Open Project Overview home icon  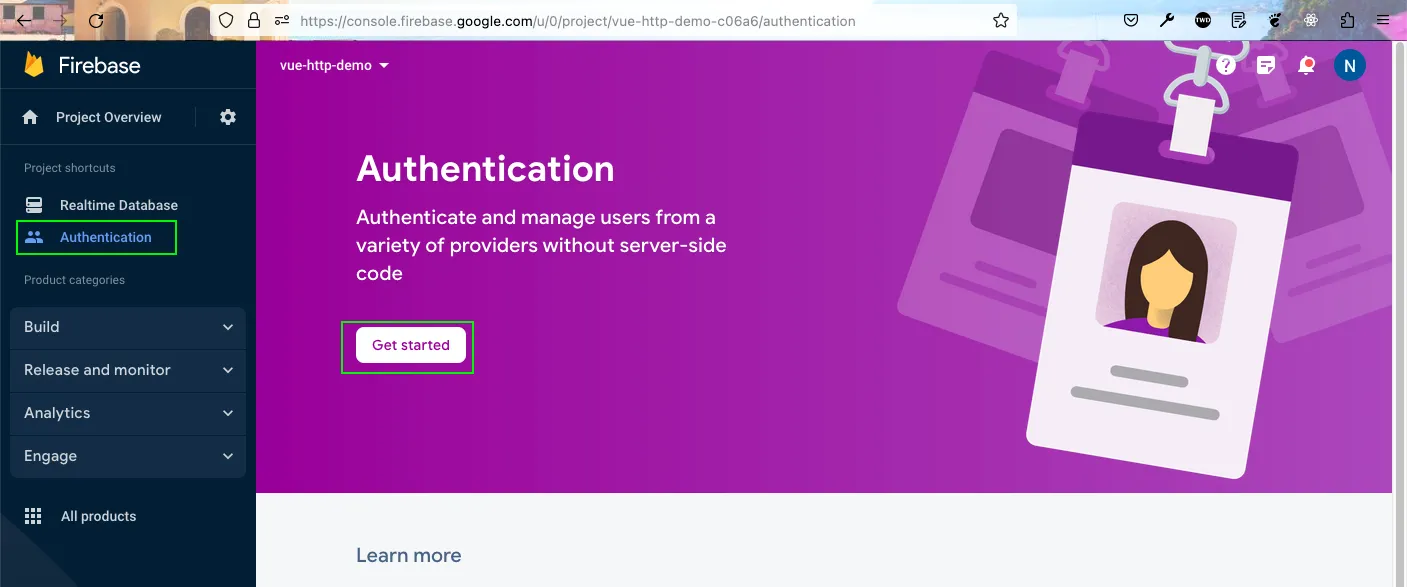pos(30,117)
